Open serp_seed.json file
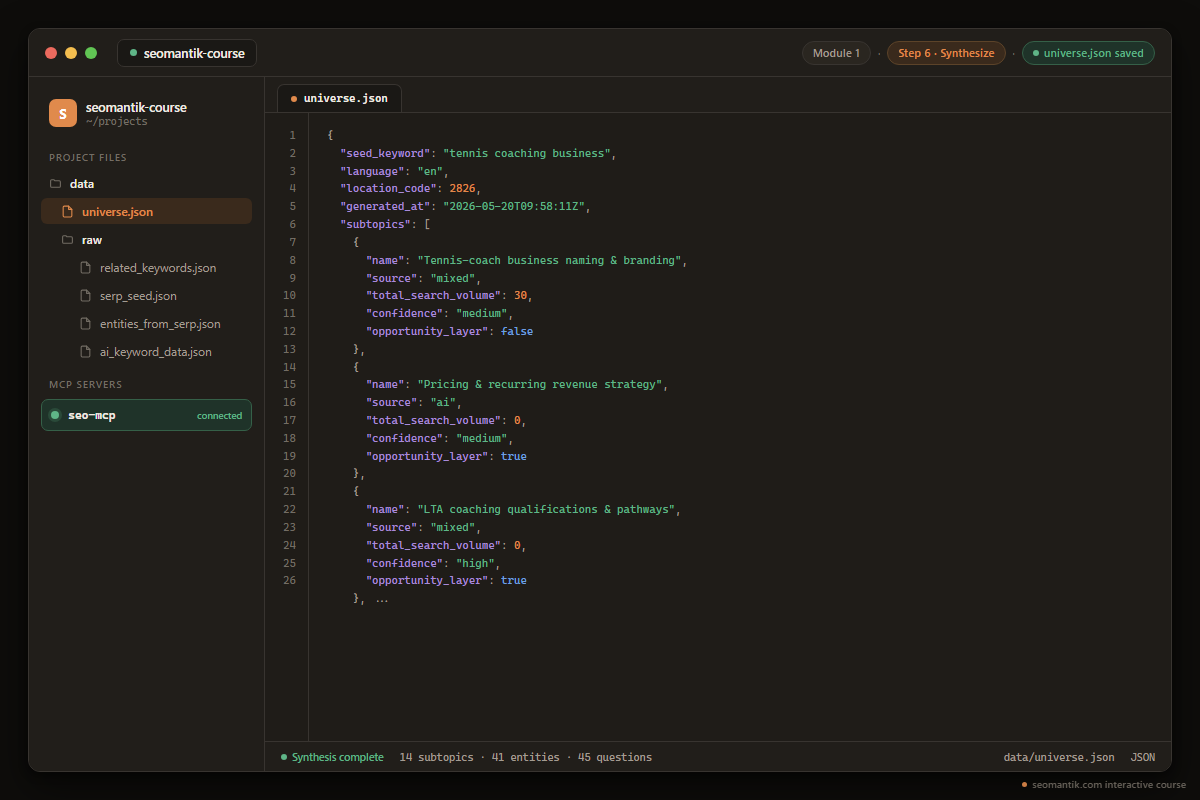Image resolution: width=1200 pixels, height=800 pixels. pyautogui.click(x=146, y=296)
